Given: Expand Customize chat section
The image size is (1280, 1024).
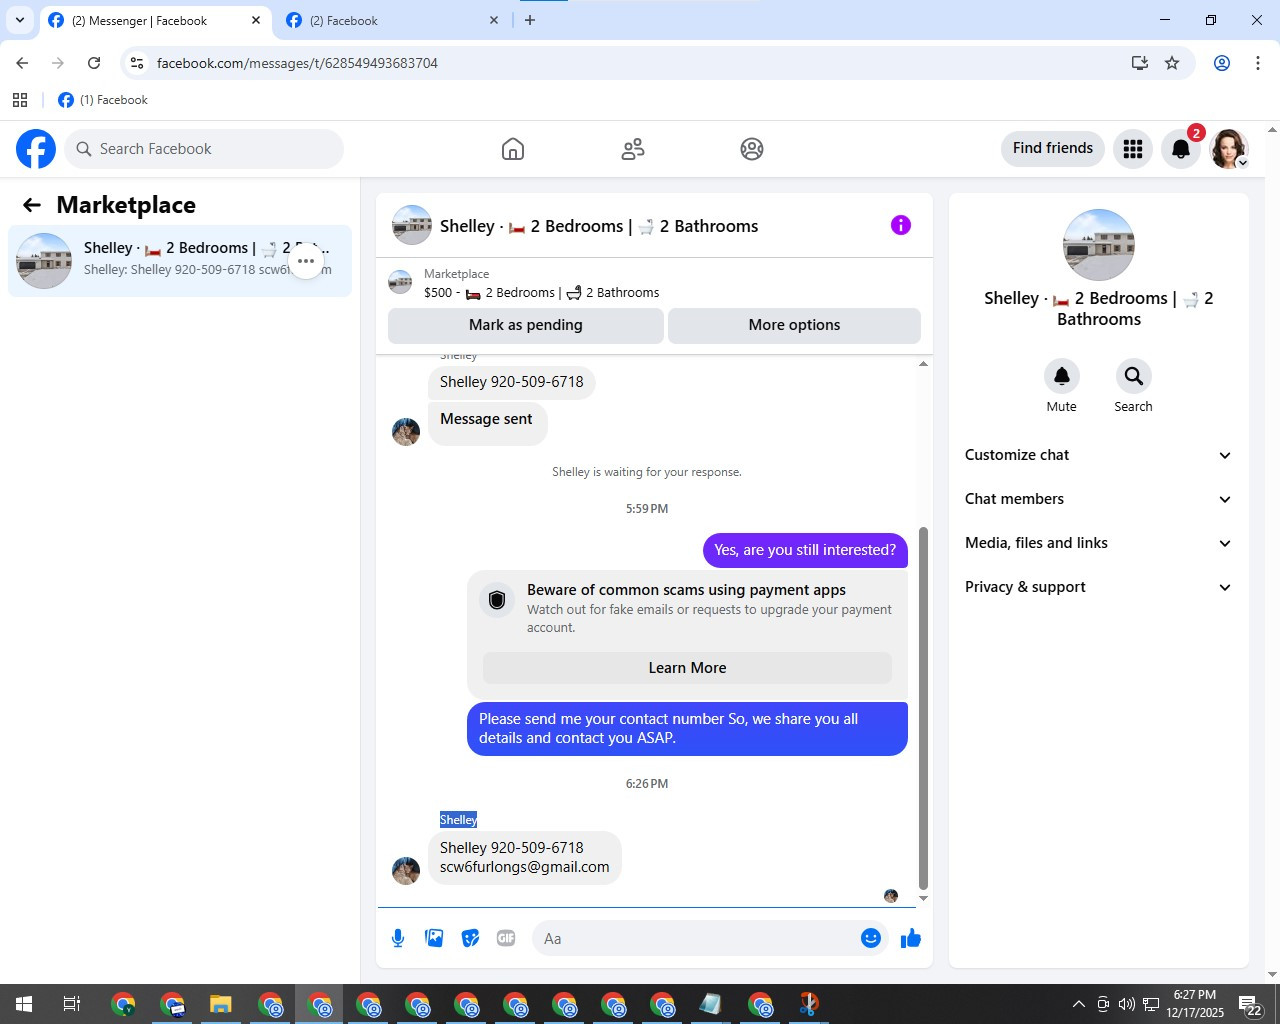Looking at the screenshot, I should [x=1098, y=455].
